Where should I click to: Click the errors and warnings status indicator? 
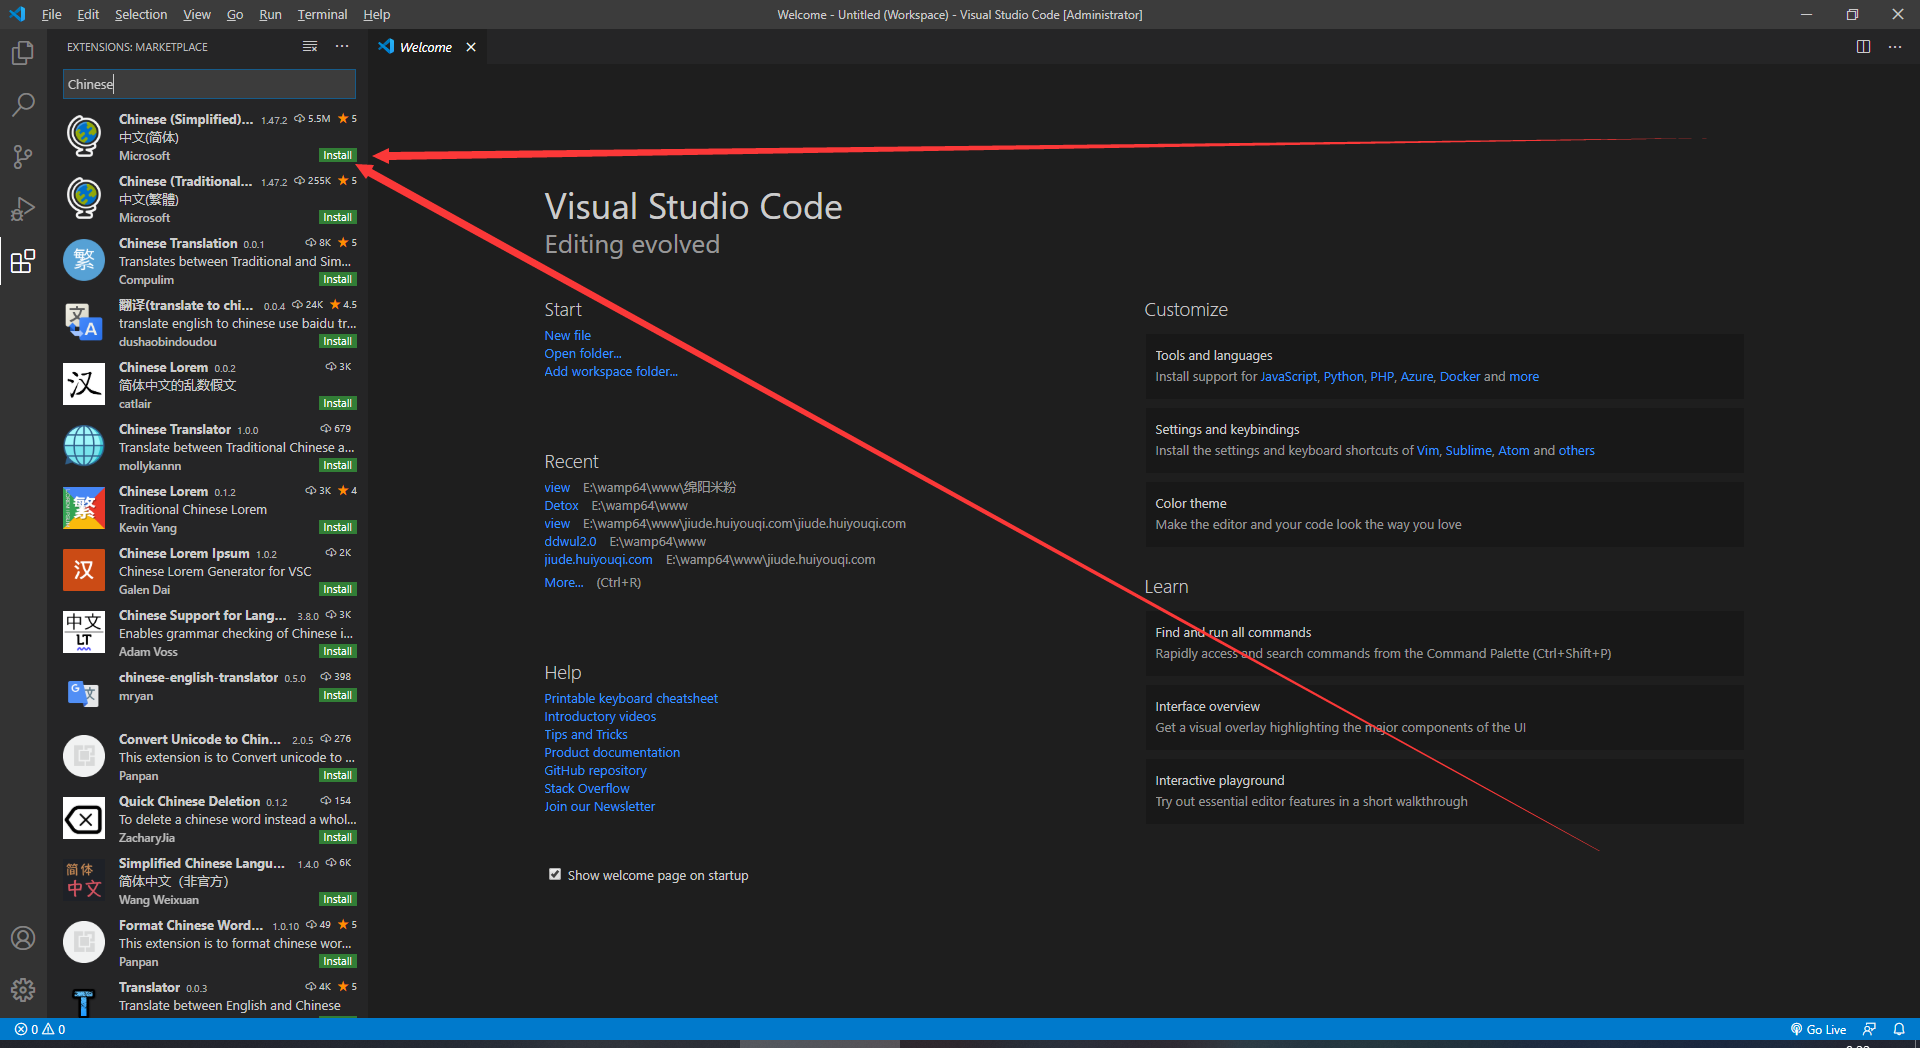pyautogui.click(x=40, y=1029)
